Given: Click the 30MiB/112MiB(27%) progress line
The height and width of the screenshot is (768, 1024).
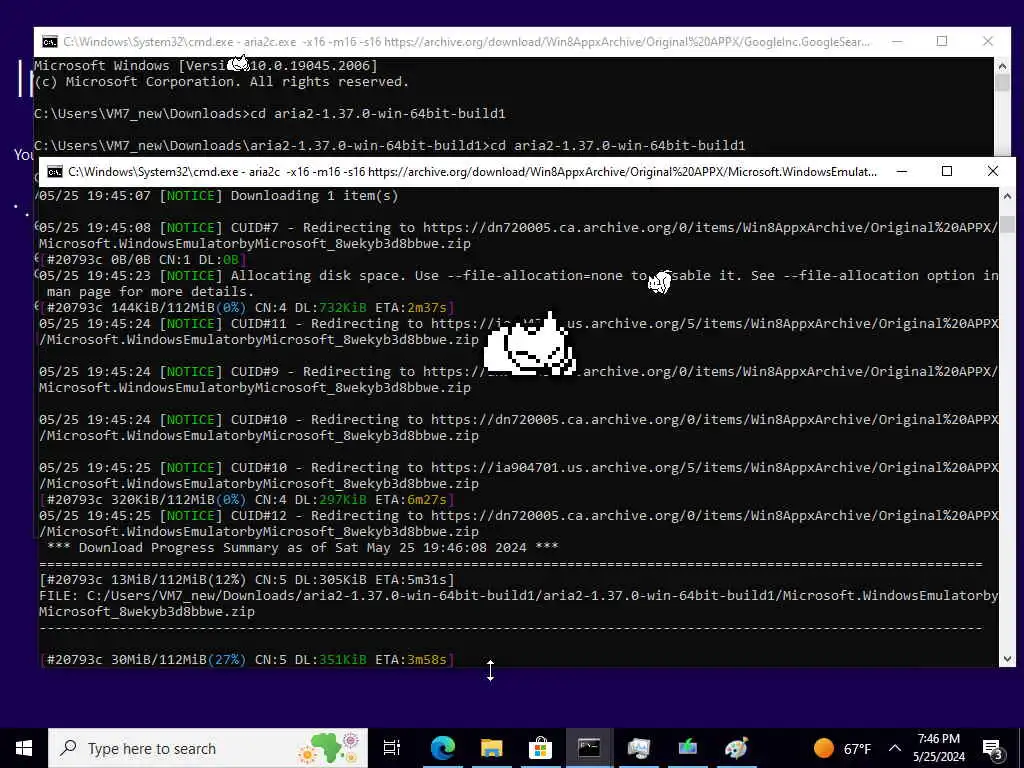Looking at the screenshot, I should (x=247, y=660).
